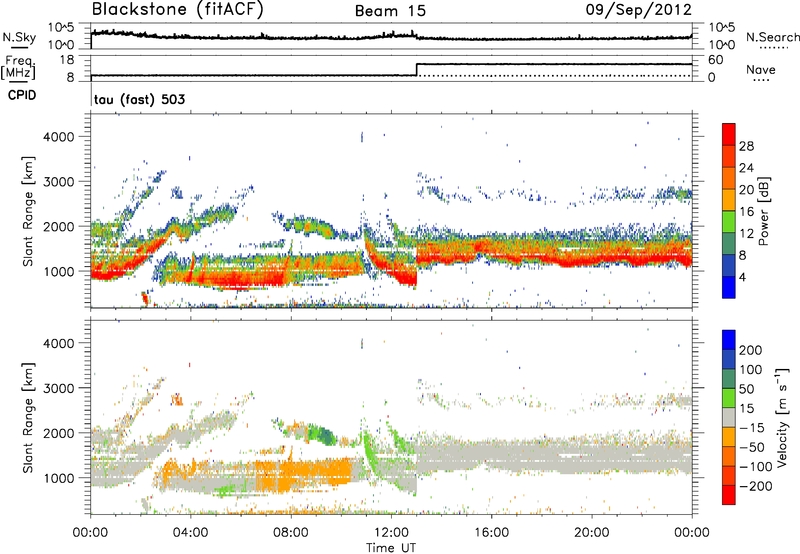
Task: Click the blue top of velocity colorbar
Action: click(729, 340)
